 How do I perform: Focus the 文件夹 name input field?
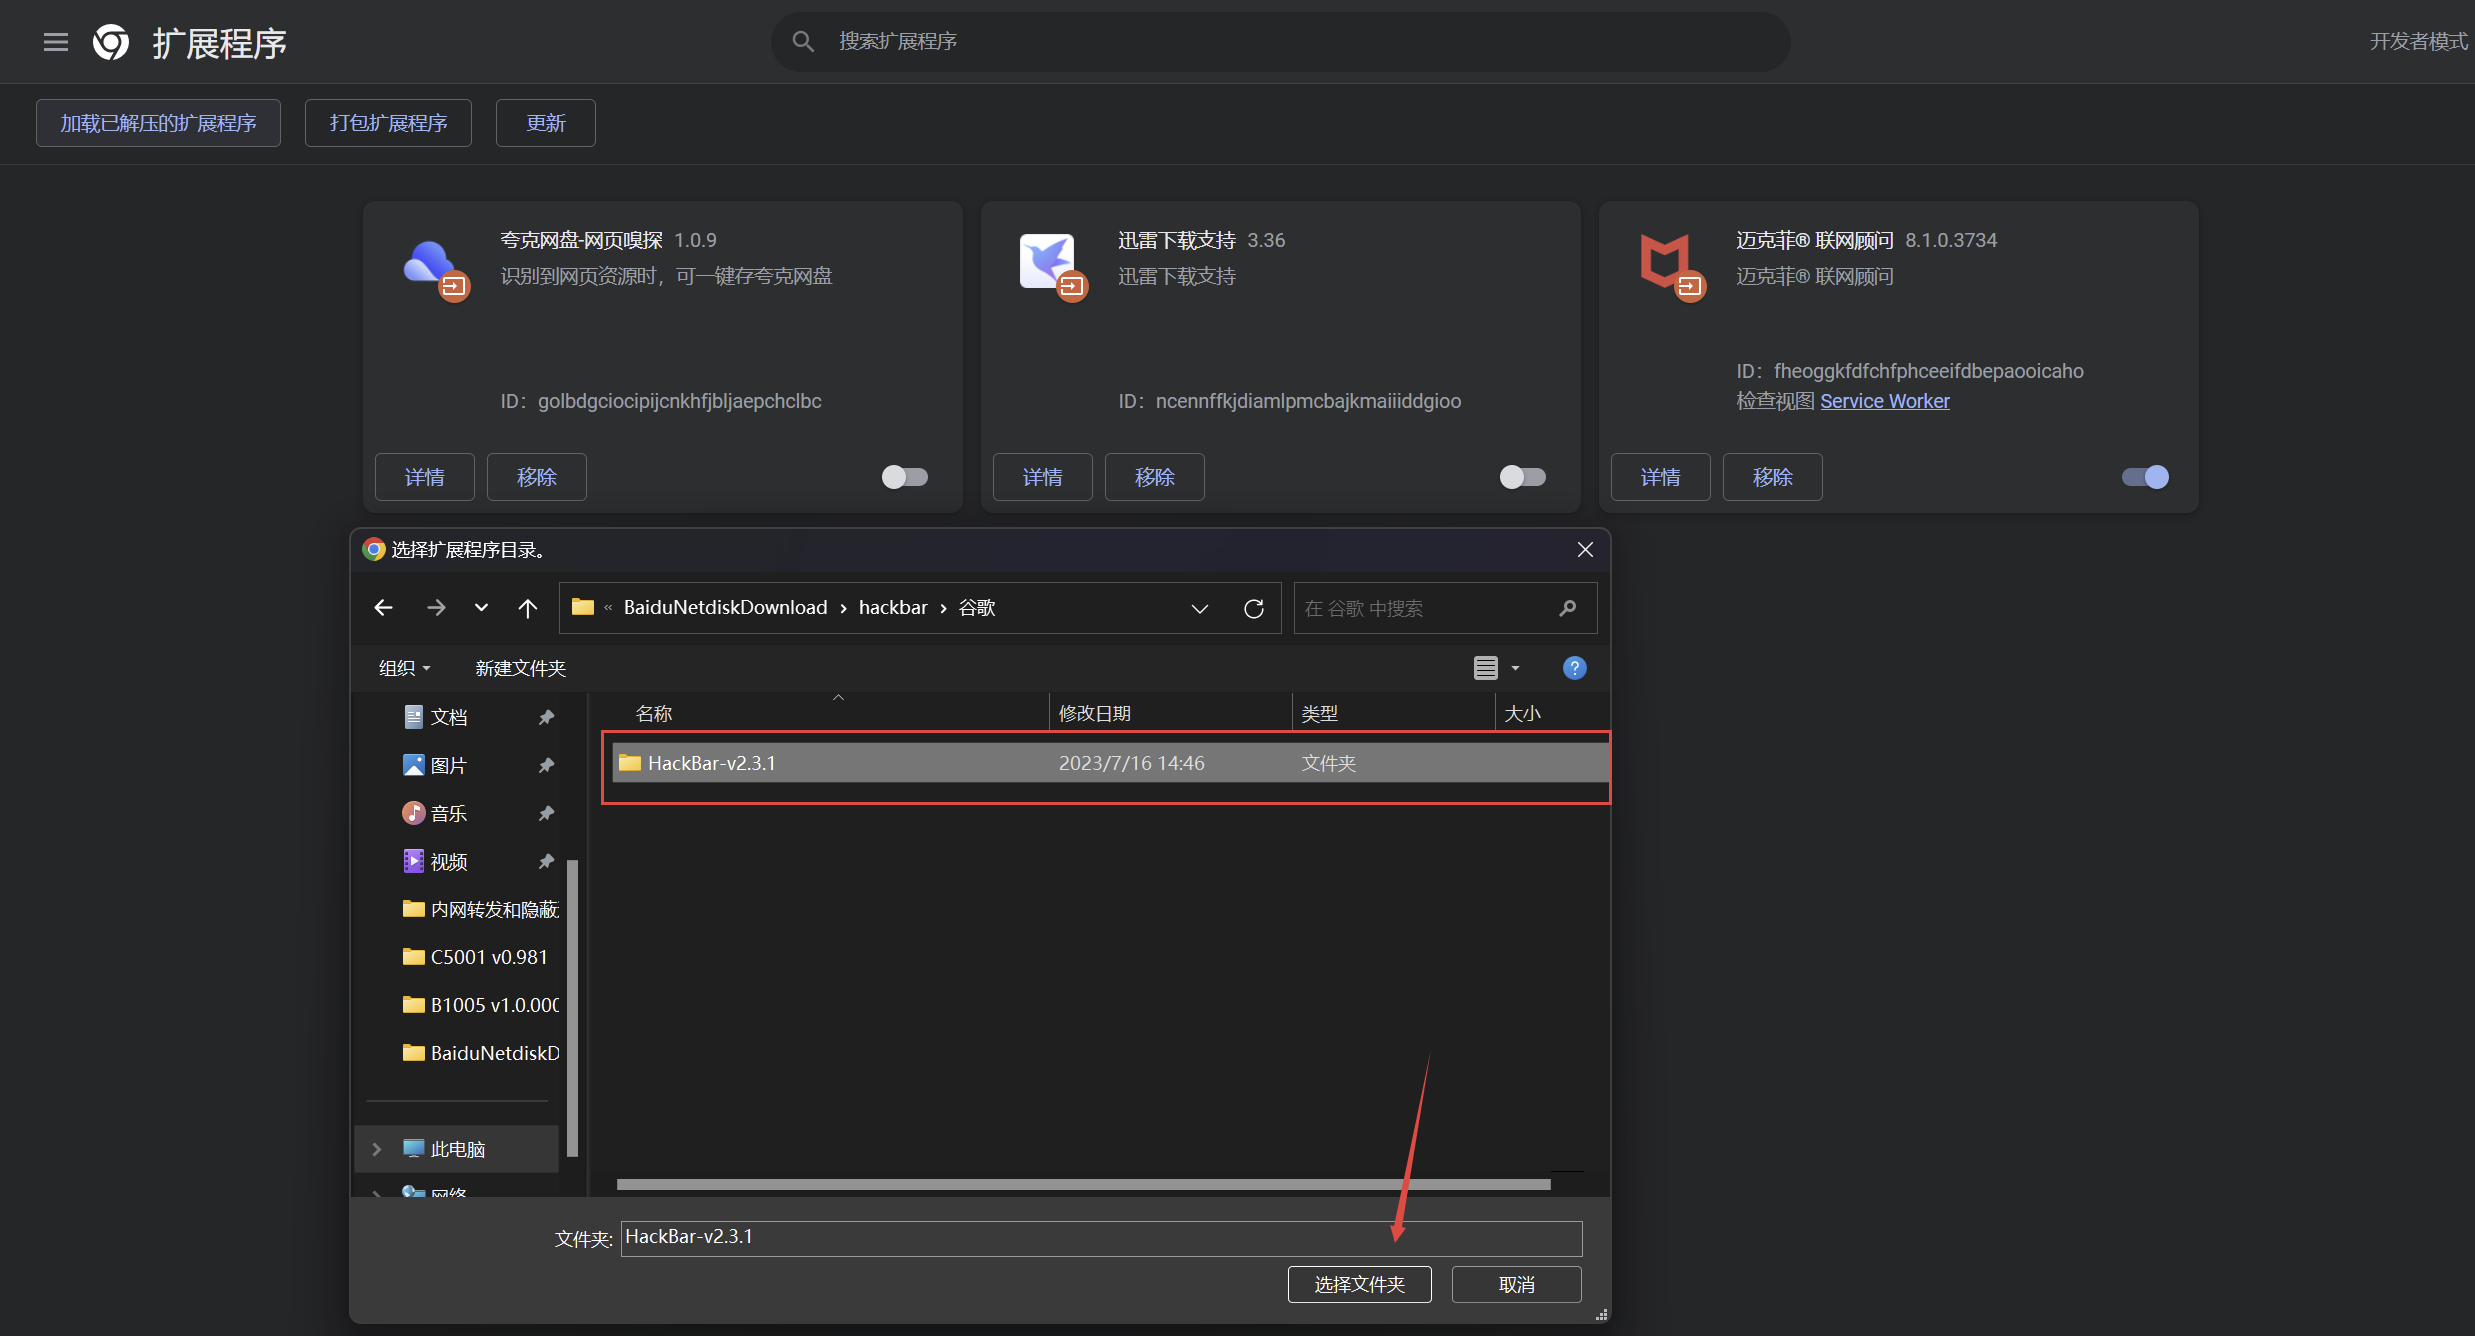click(x=1101, y=1238)
